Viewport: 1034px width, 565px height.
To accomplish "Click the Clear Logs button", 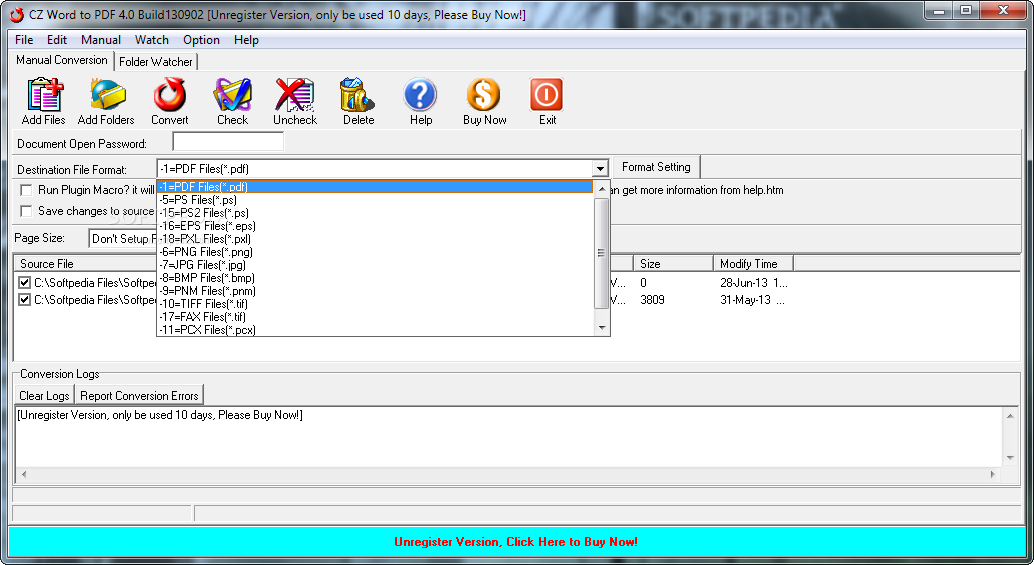I will 44,396.
